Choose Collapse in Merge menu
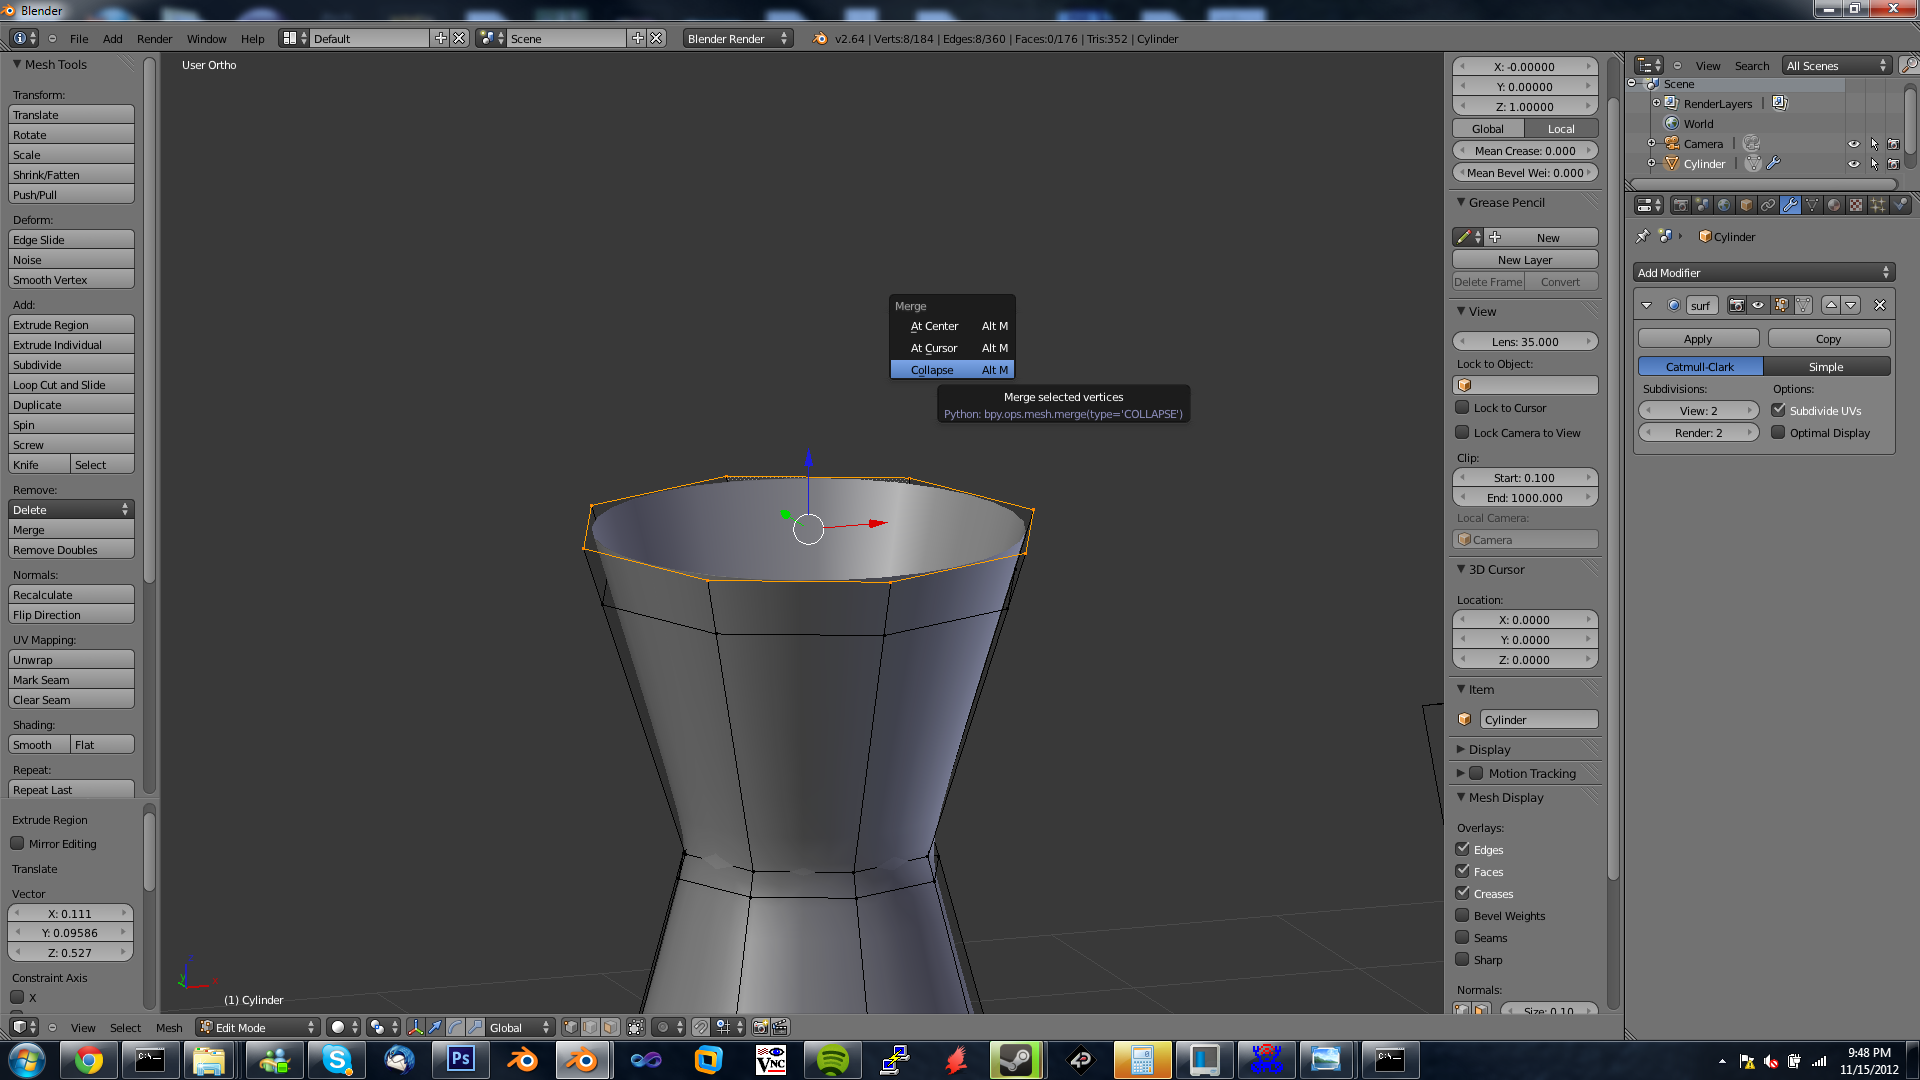The width and height of the screenshot is (1920, 1080). (x=952, y=369)
